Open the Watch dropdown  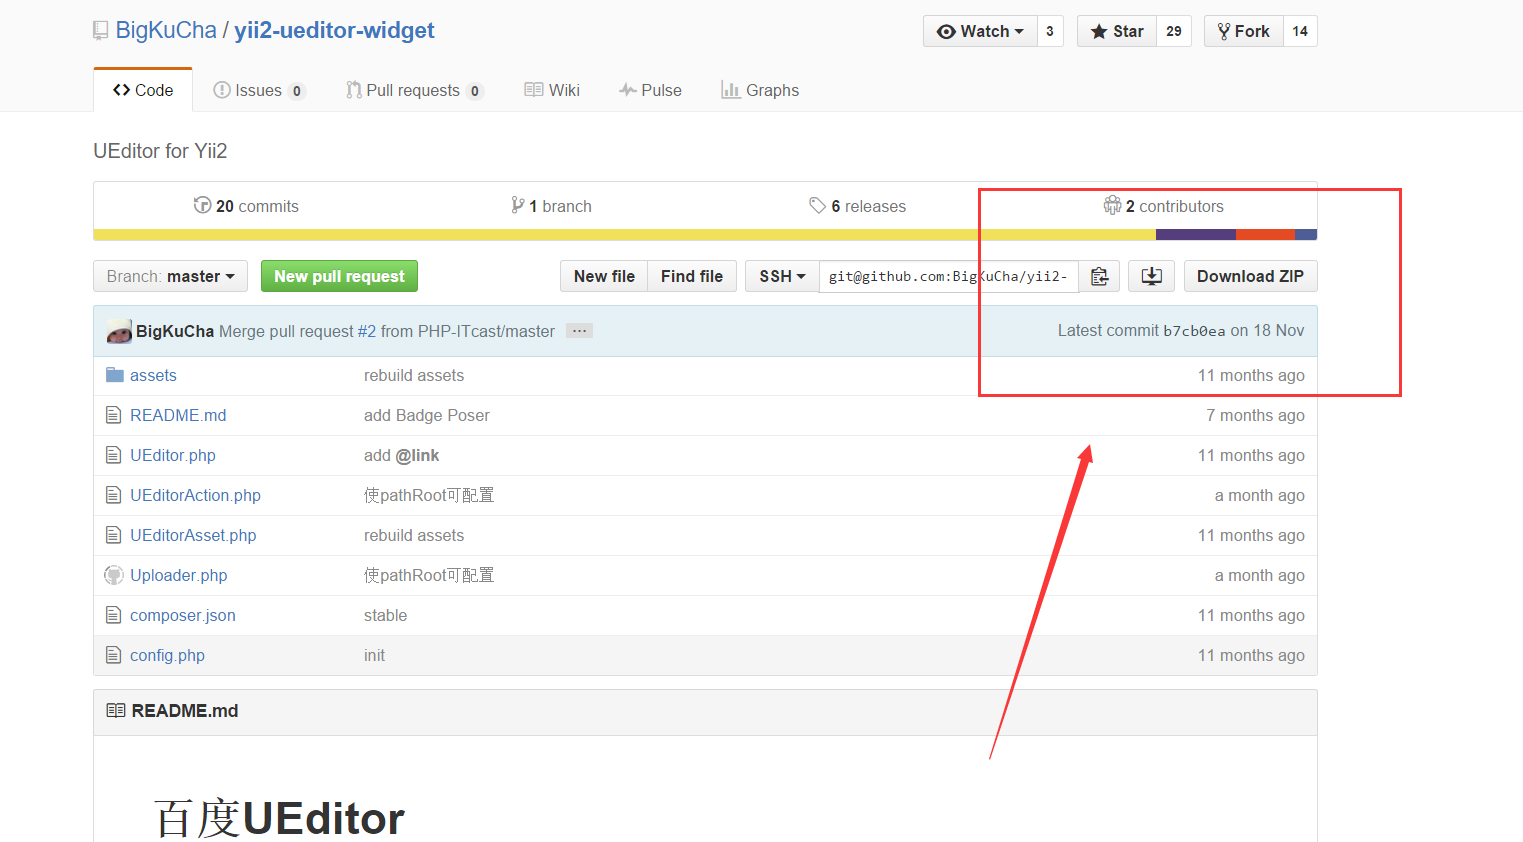pos(980,31)
